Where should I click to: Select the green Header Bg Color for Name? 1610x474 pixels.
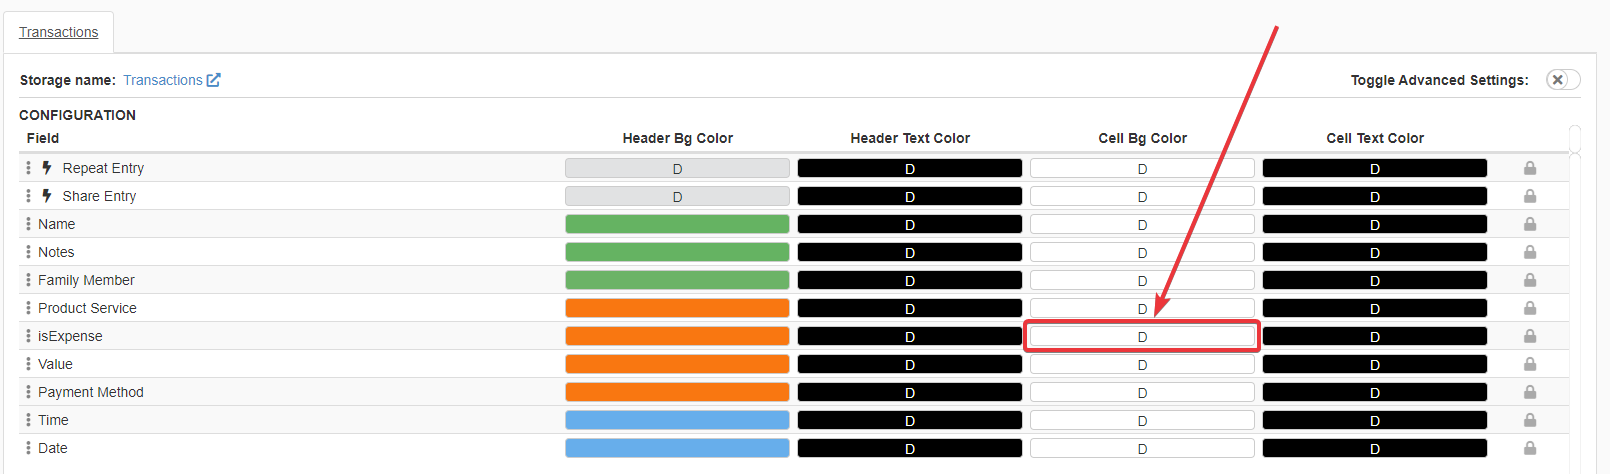pyautogui.click(x=677, y=224)
